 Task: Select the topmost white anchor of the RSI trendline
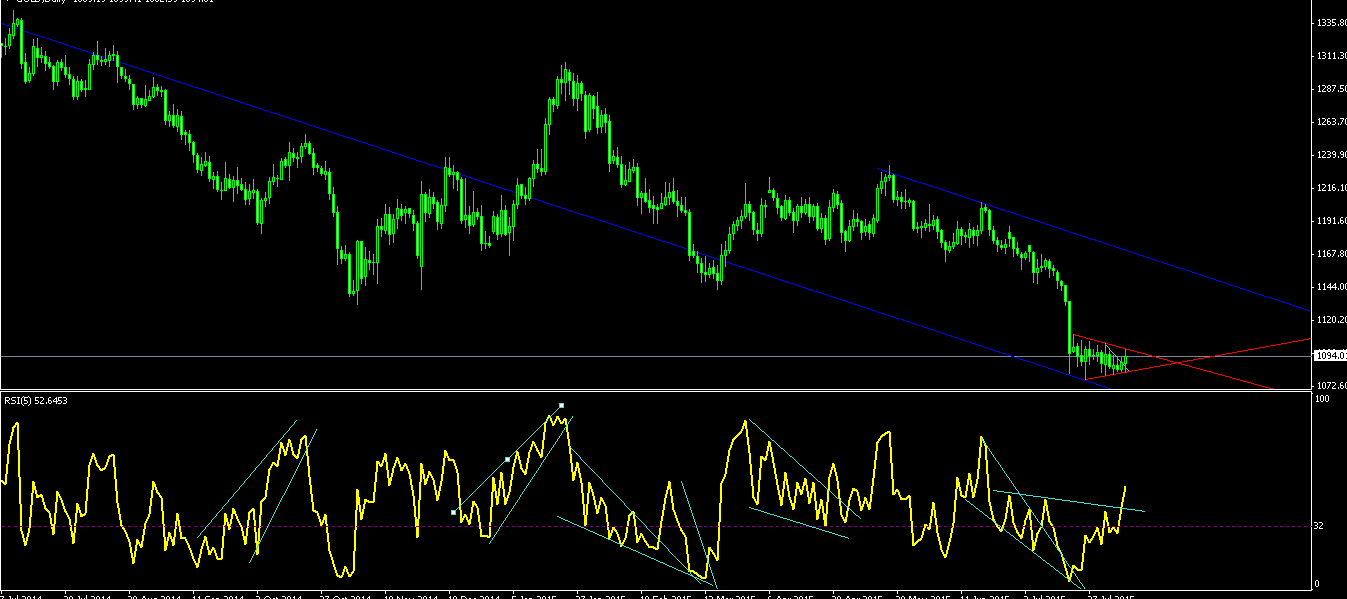(562, 405)
